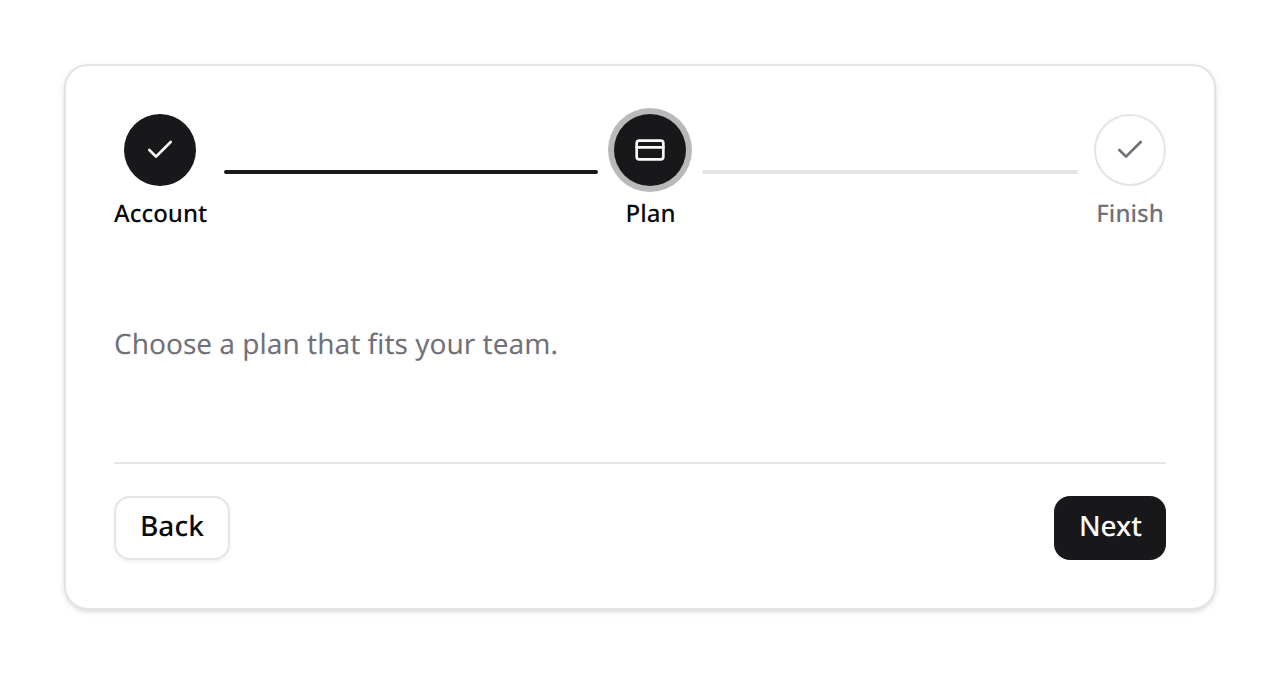Viewport: 1280px width, 674px height.
Task: Click the horizontal divider above the buttons
Action: click(640, 463)
